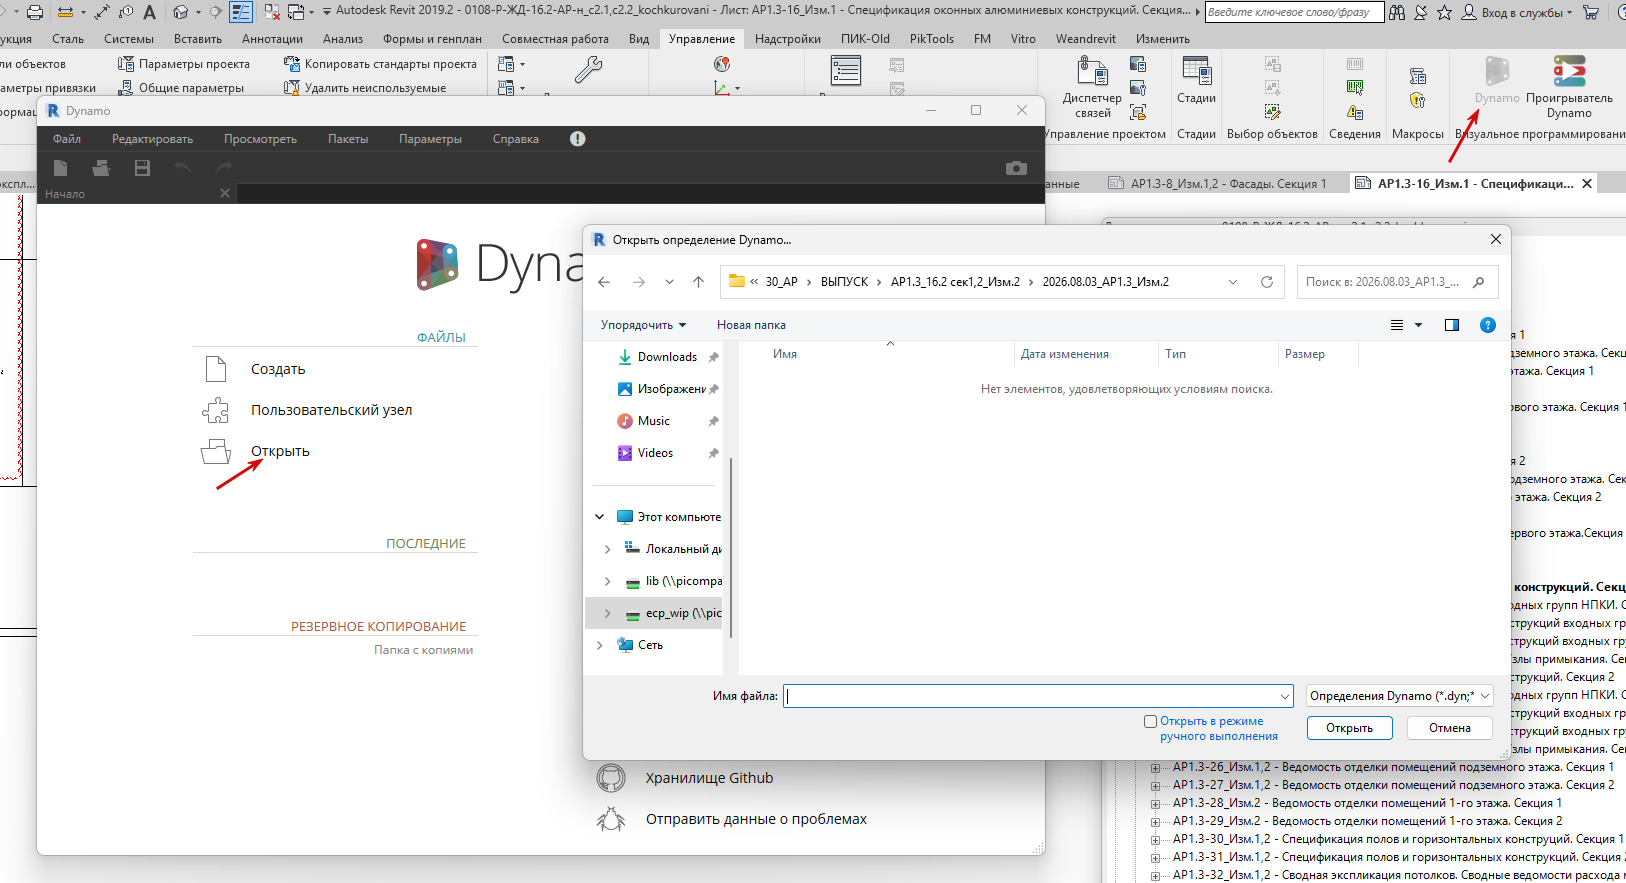This screenshot has height=883, width=1626.
Task: Click the camera export icon in Dynamo
Action: click(1016, 168)
